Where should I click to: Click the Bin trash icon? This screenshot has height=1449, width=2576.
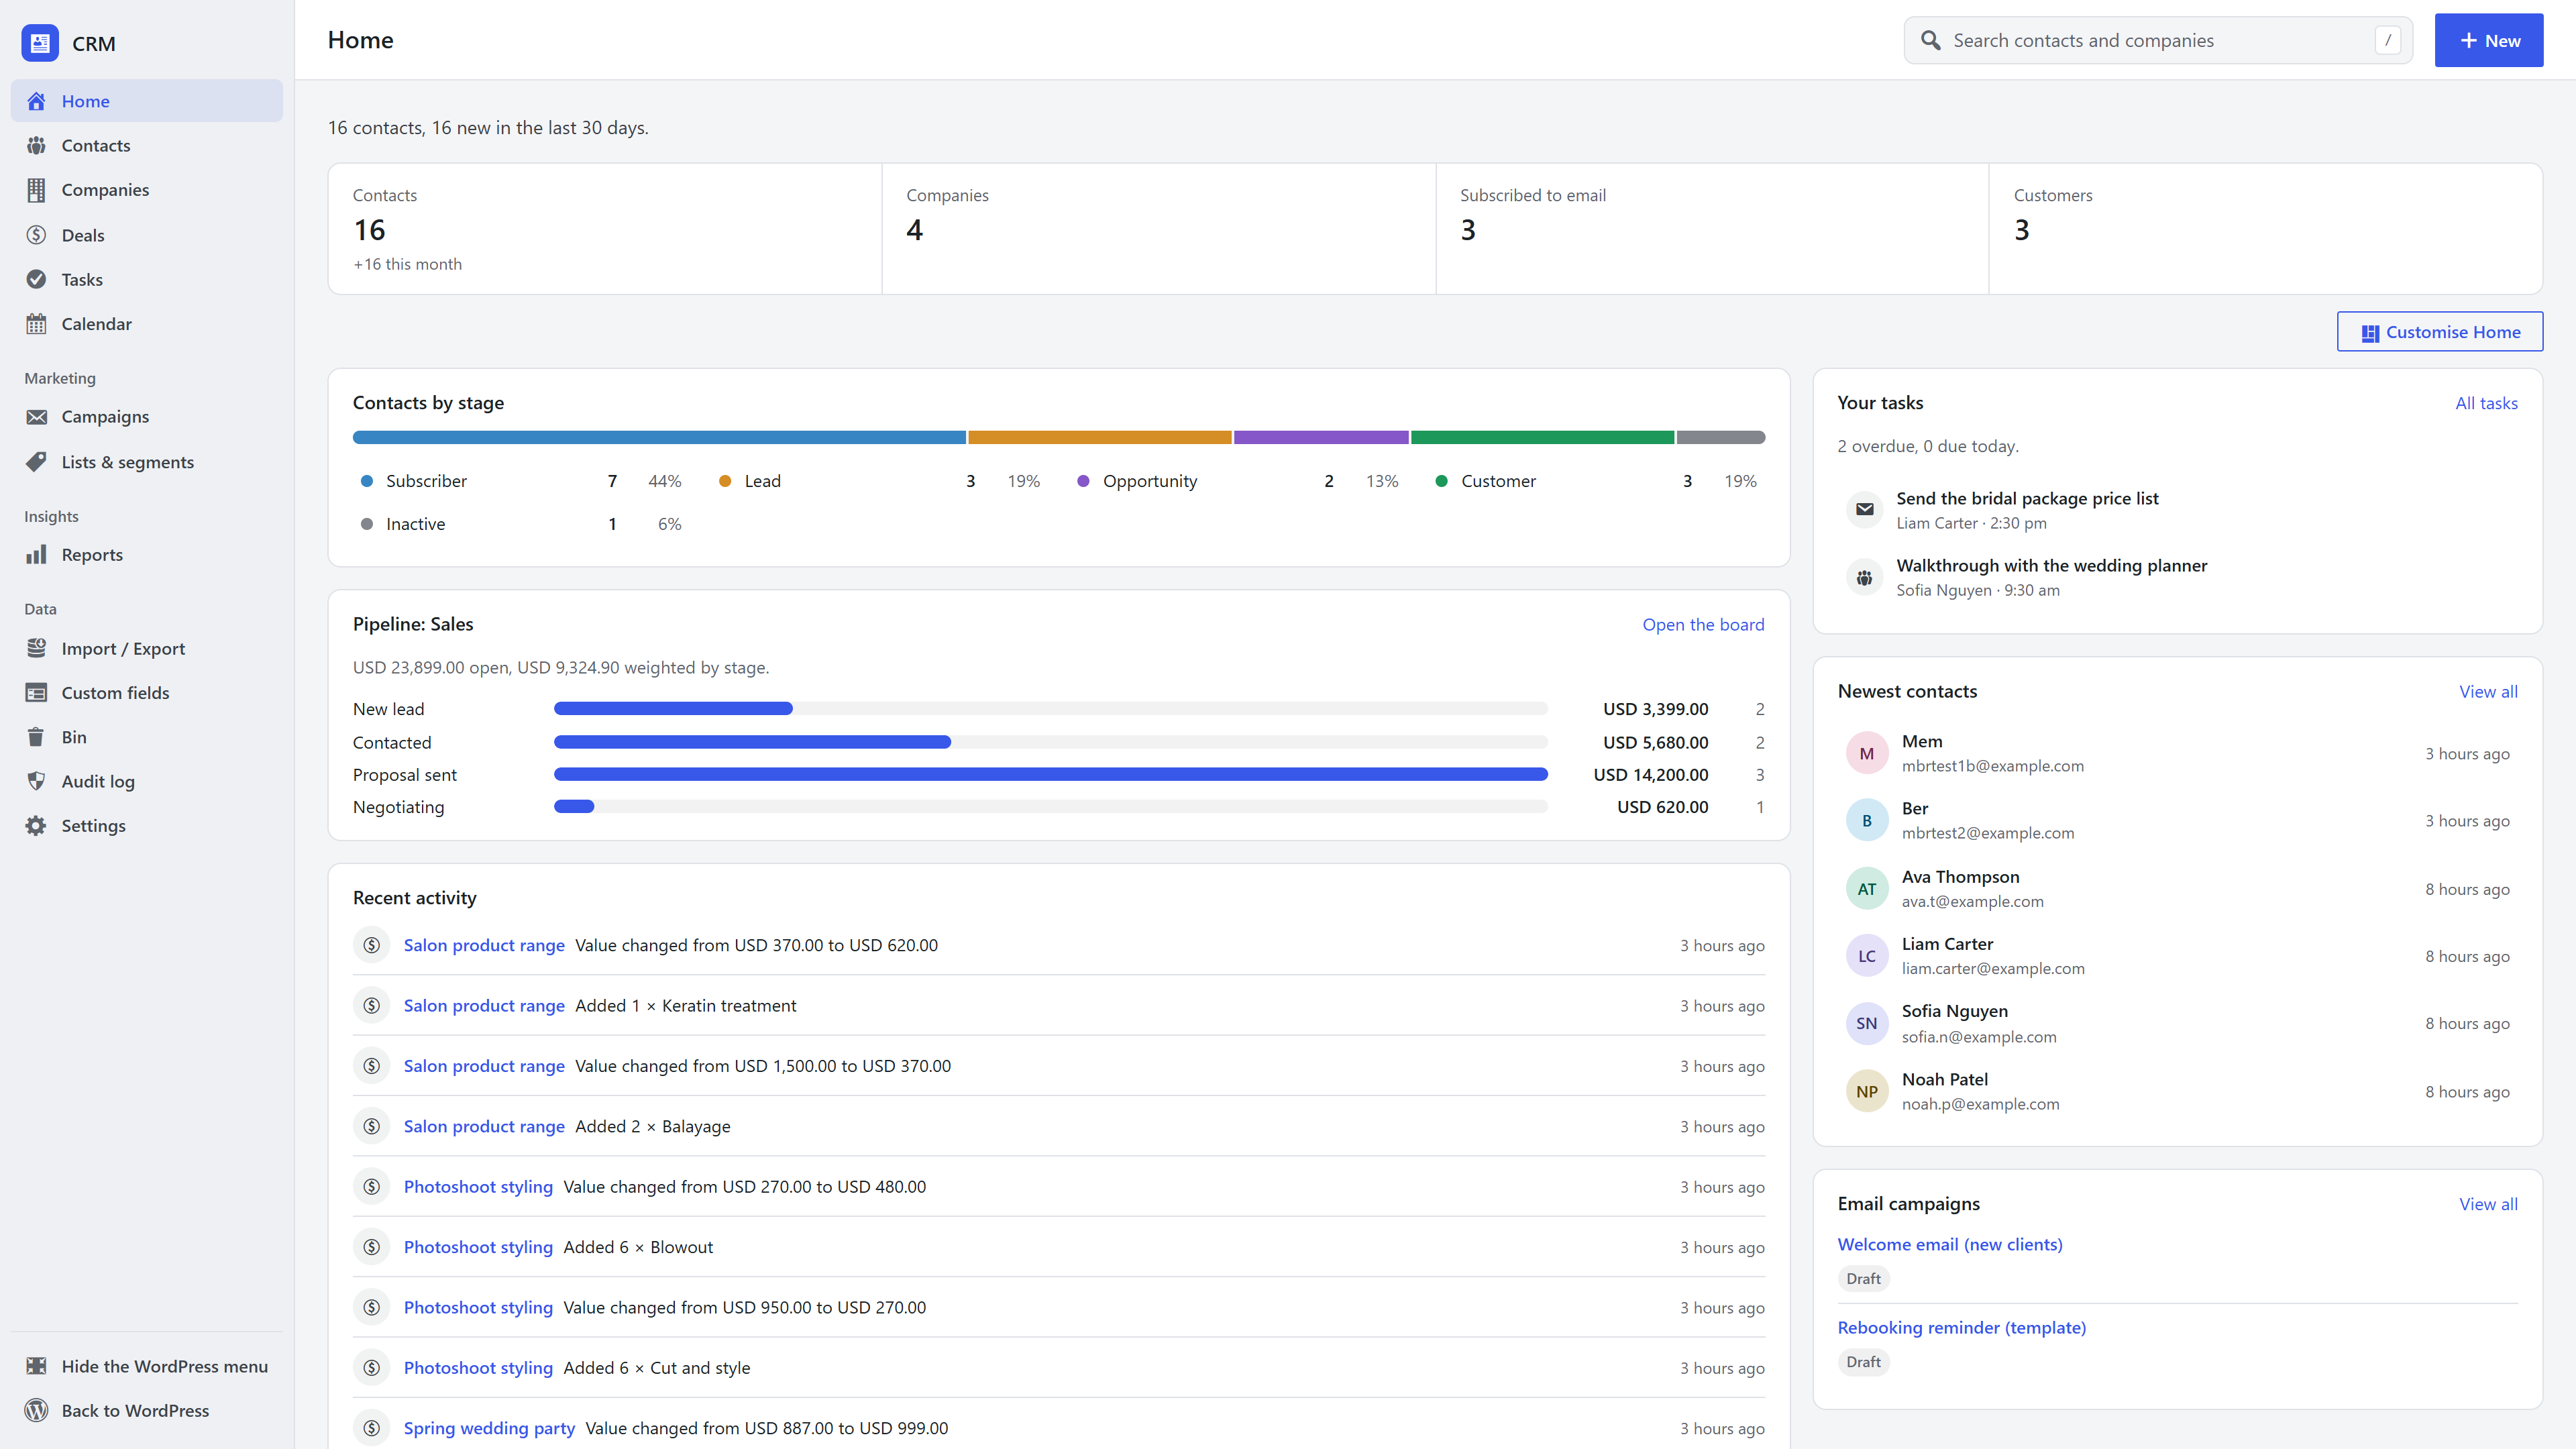click(37, 737)
